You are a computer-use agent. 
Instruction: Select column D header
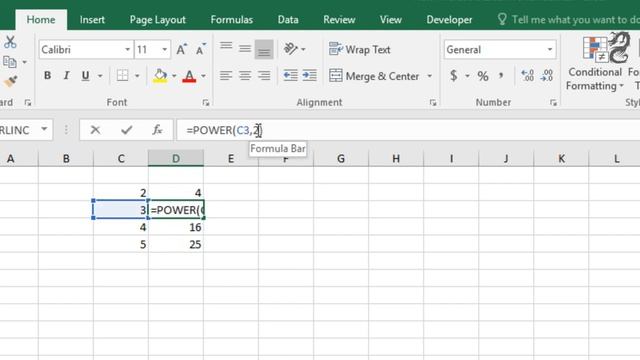(x=176, y=158)
